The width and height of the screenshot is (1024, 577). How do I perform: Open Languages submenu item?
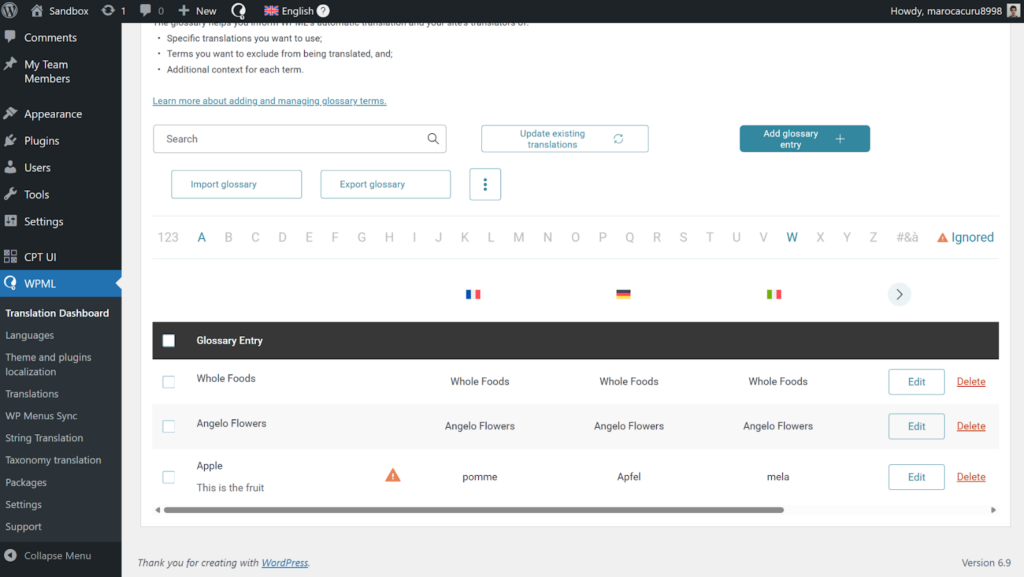click(x=29, y=335)
